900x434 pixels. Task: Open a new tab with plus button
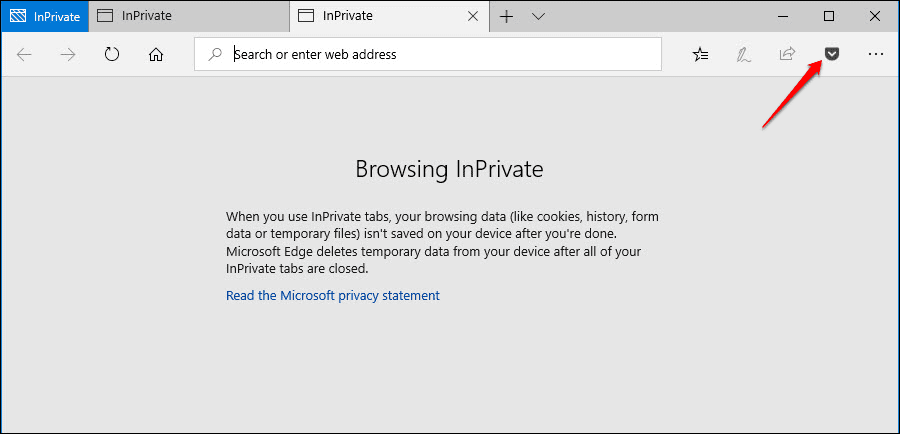(x=506, y=17)
